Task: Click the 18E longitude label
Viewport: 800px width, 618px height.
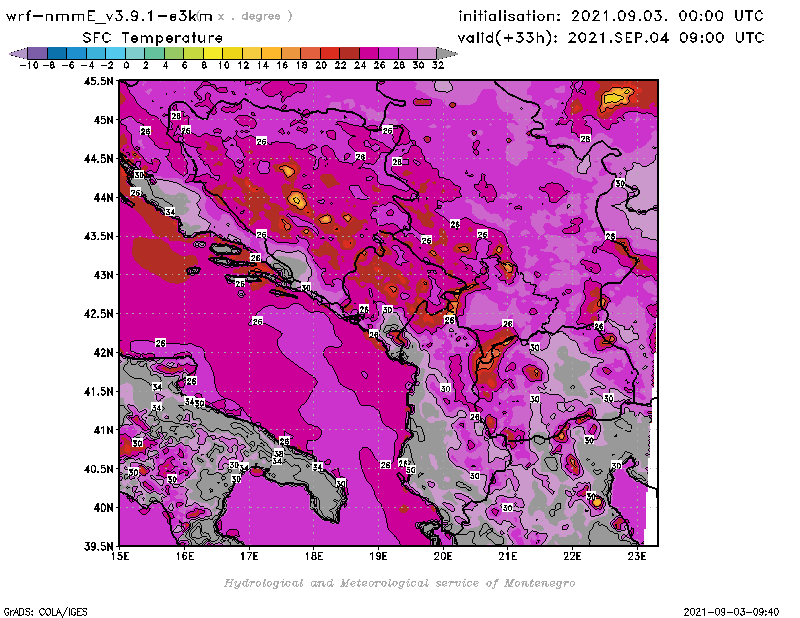Action: (x=314, y=556)
